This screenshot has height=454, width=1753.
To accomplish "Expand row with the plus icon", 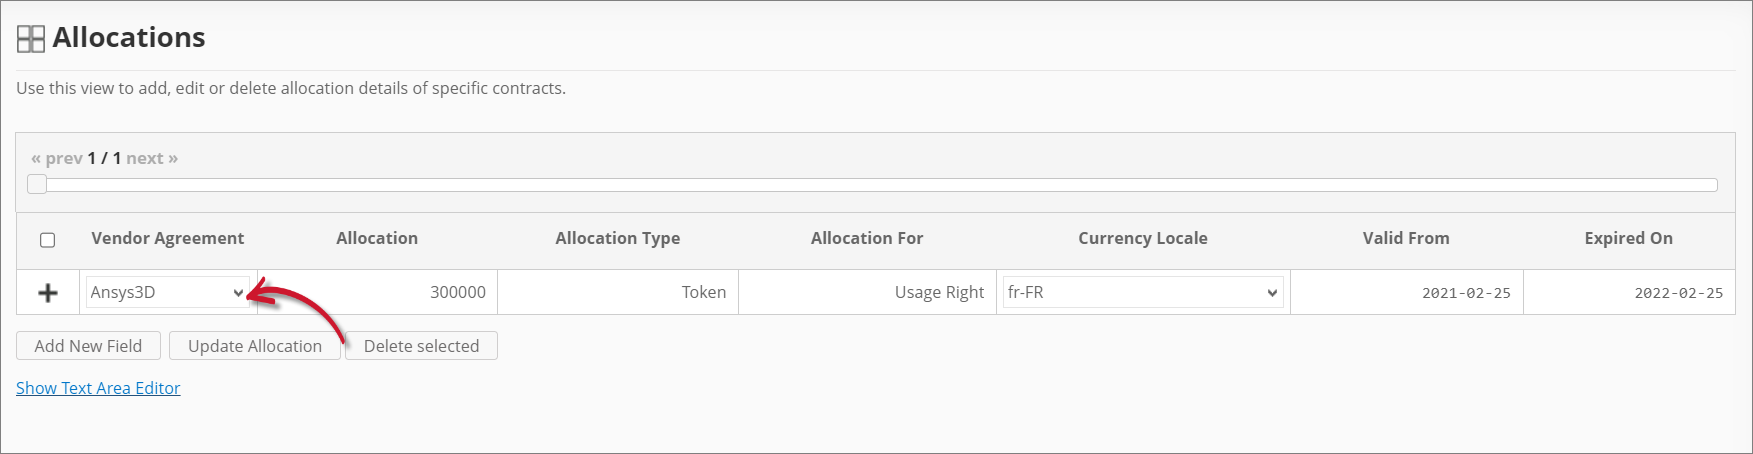I will click(47, 293).
